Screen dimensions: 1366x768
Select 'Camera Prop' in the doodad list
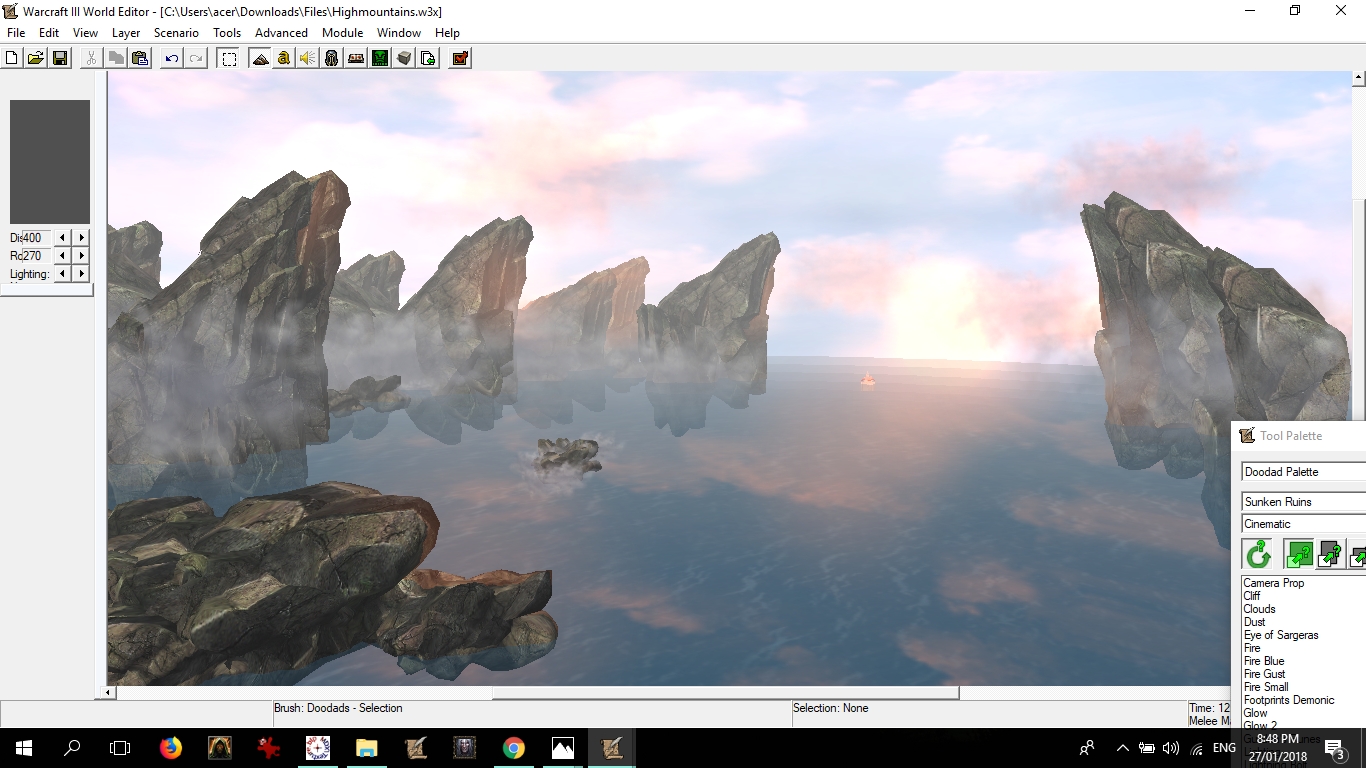point(1274,583)
